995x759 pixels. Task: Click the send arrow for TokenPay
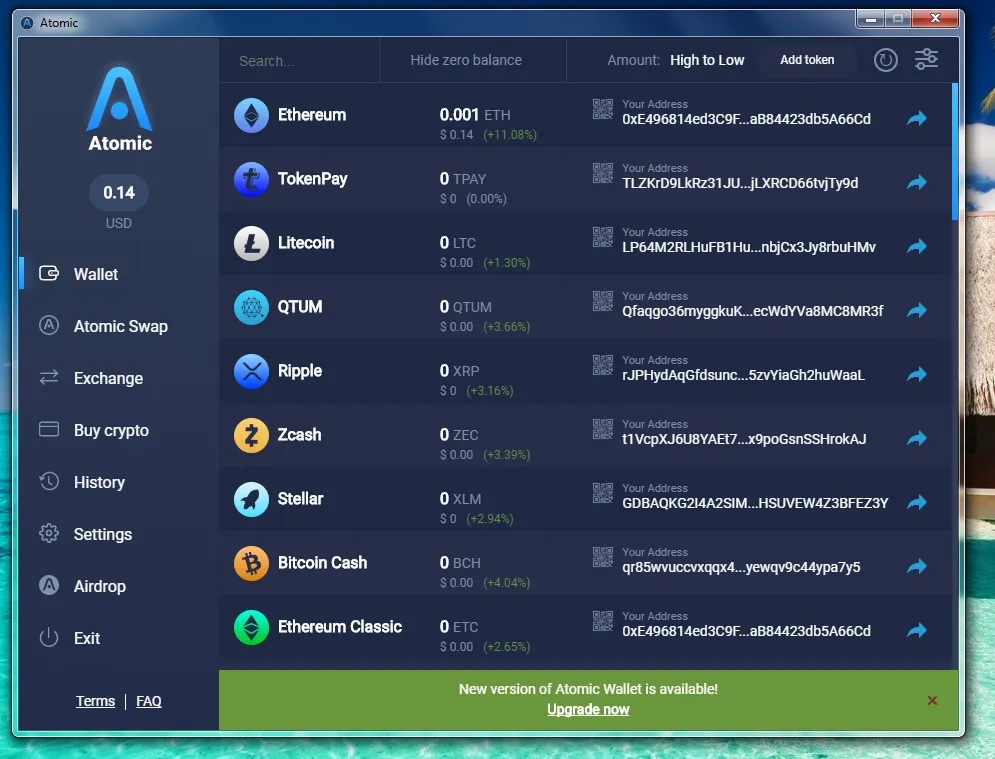click(x=917, y=183)
